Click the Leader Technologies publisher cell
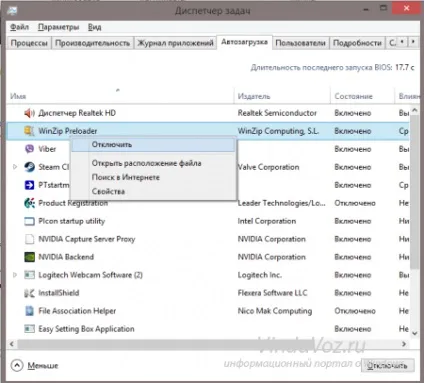The width and height of the screenshot is (424, 383). click(x=281, y=203)
